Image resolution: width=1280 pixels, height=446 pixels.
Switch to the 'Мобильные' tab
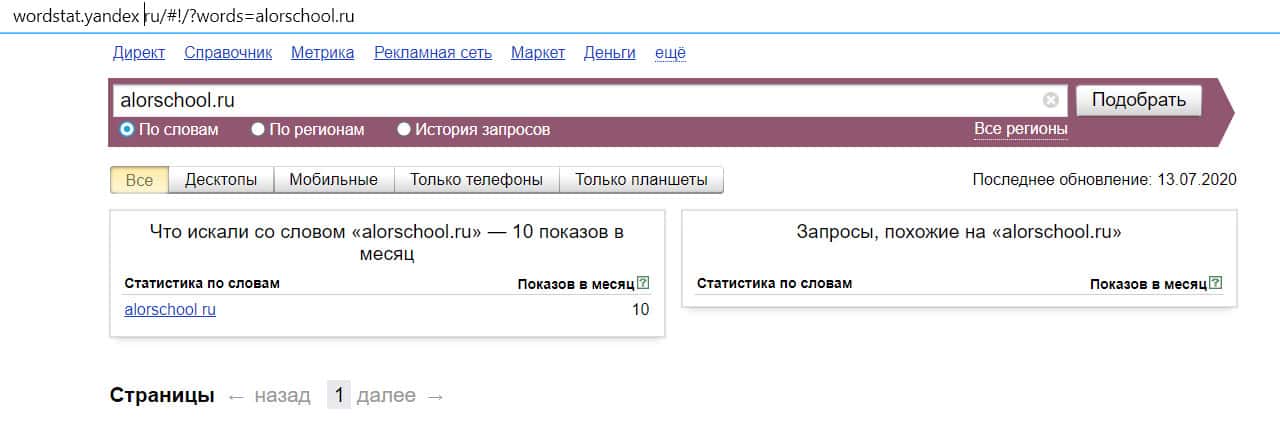coord(333,180)
